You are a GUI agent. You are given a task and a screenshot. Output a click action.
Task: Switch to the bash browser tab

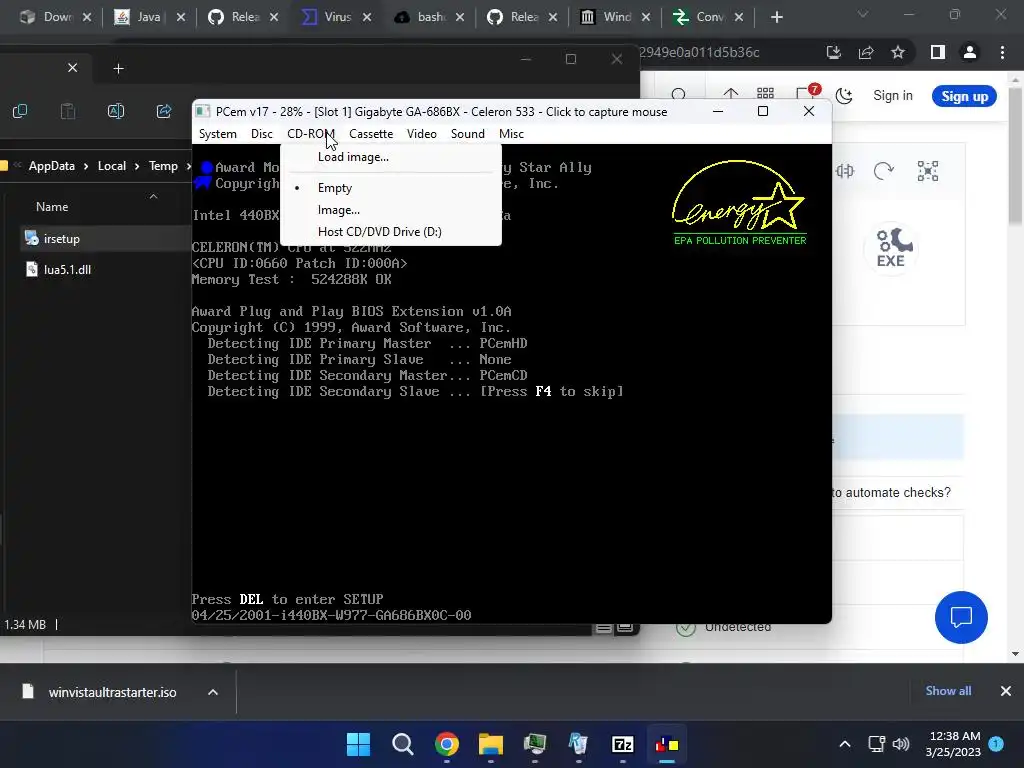430,17
